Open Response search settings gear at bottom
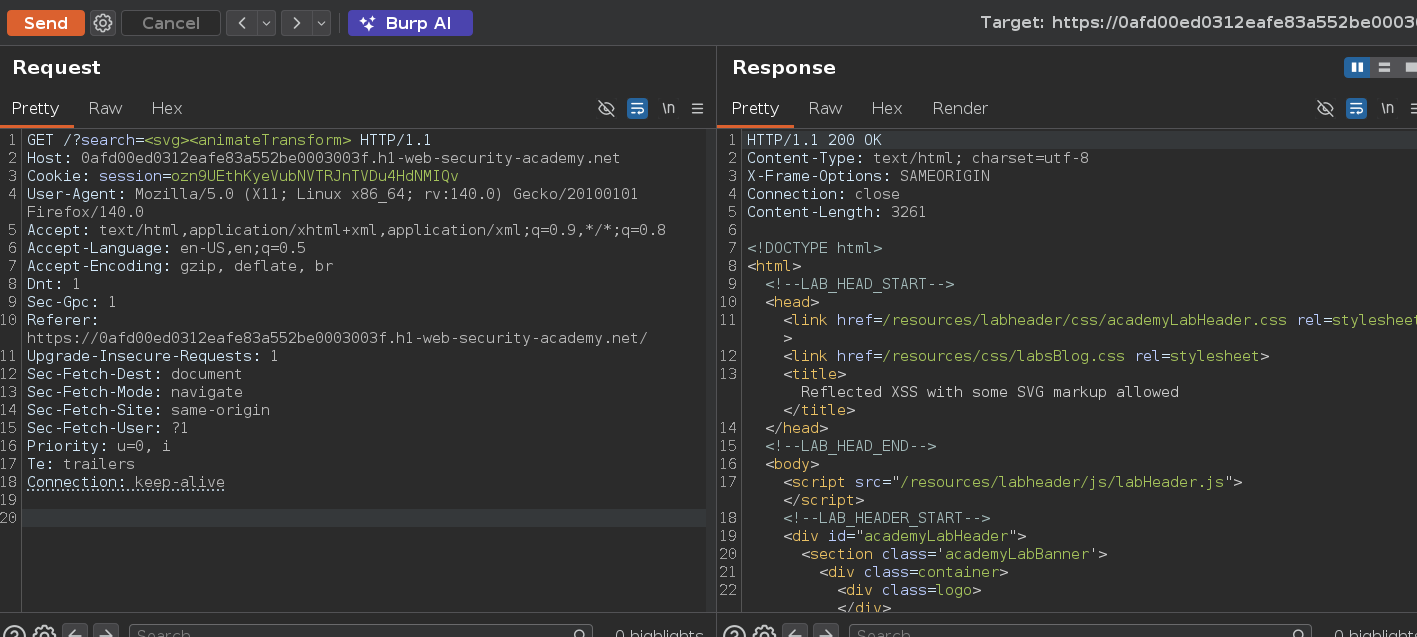The width and height of the screenshot is (1417, 637). point(763,632)
